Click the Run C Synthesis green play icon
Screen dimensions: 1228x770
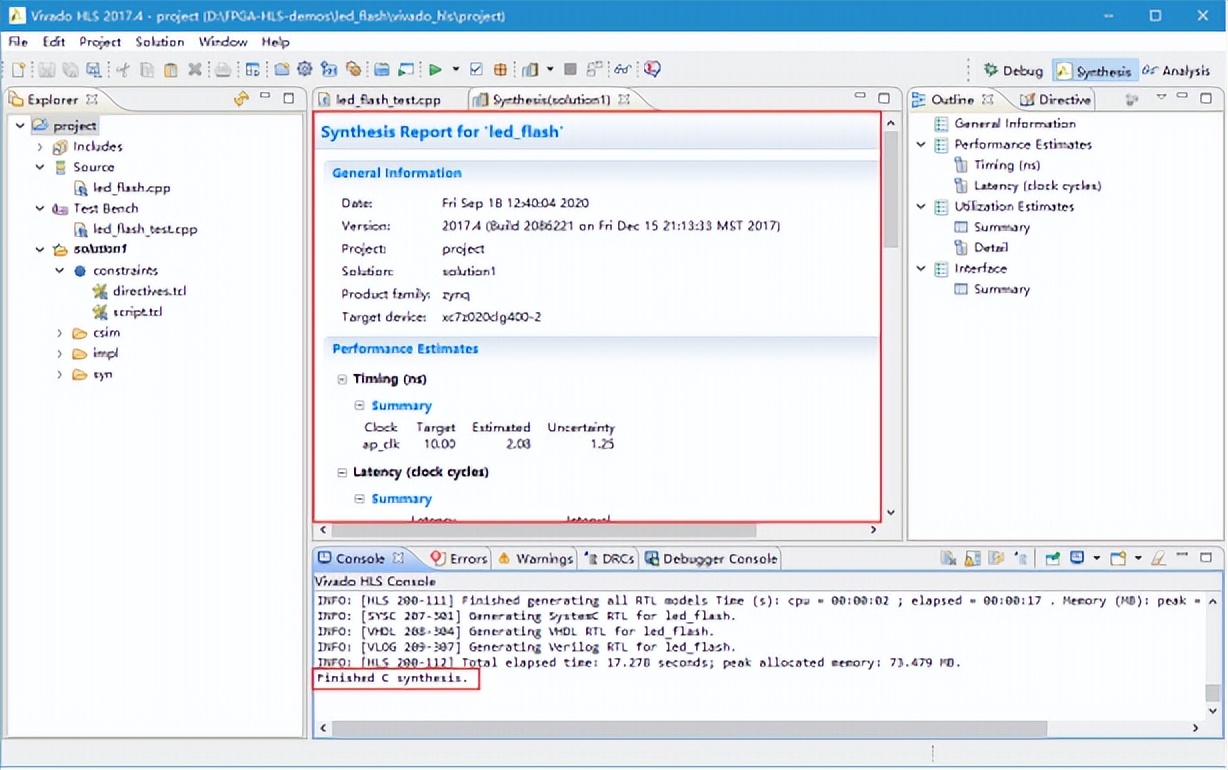(436, 69)
